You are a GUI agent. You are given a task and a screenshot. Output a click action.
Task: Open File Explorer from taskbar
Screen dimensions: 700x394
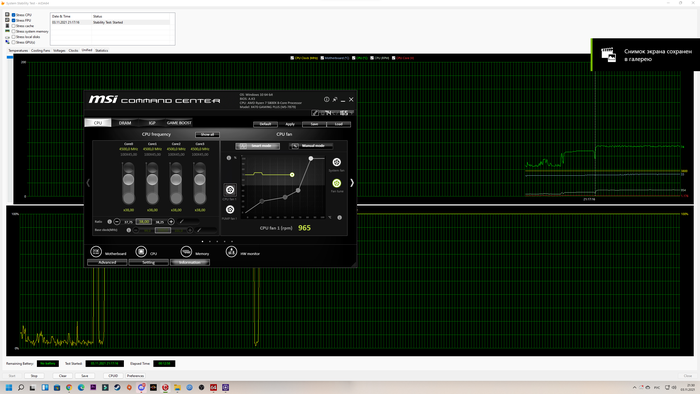(x=177, y=387)
